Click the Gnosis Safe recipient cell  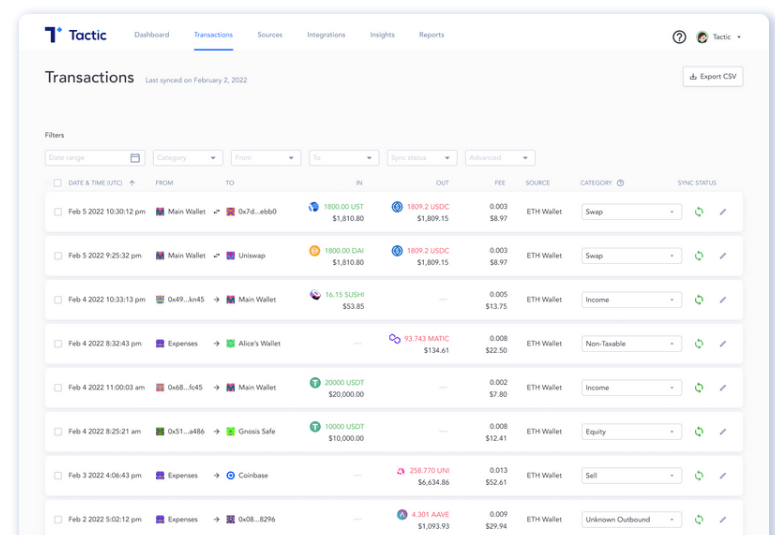[x=251, y=432]
